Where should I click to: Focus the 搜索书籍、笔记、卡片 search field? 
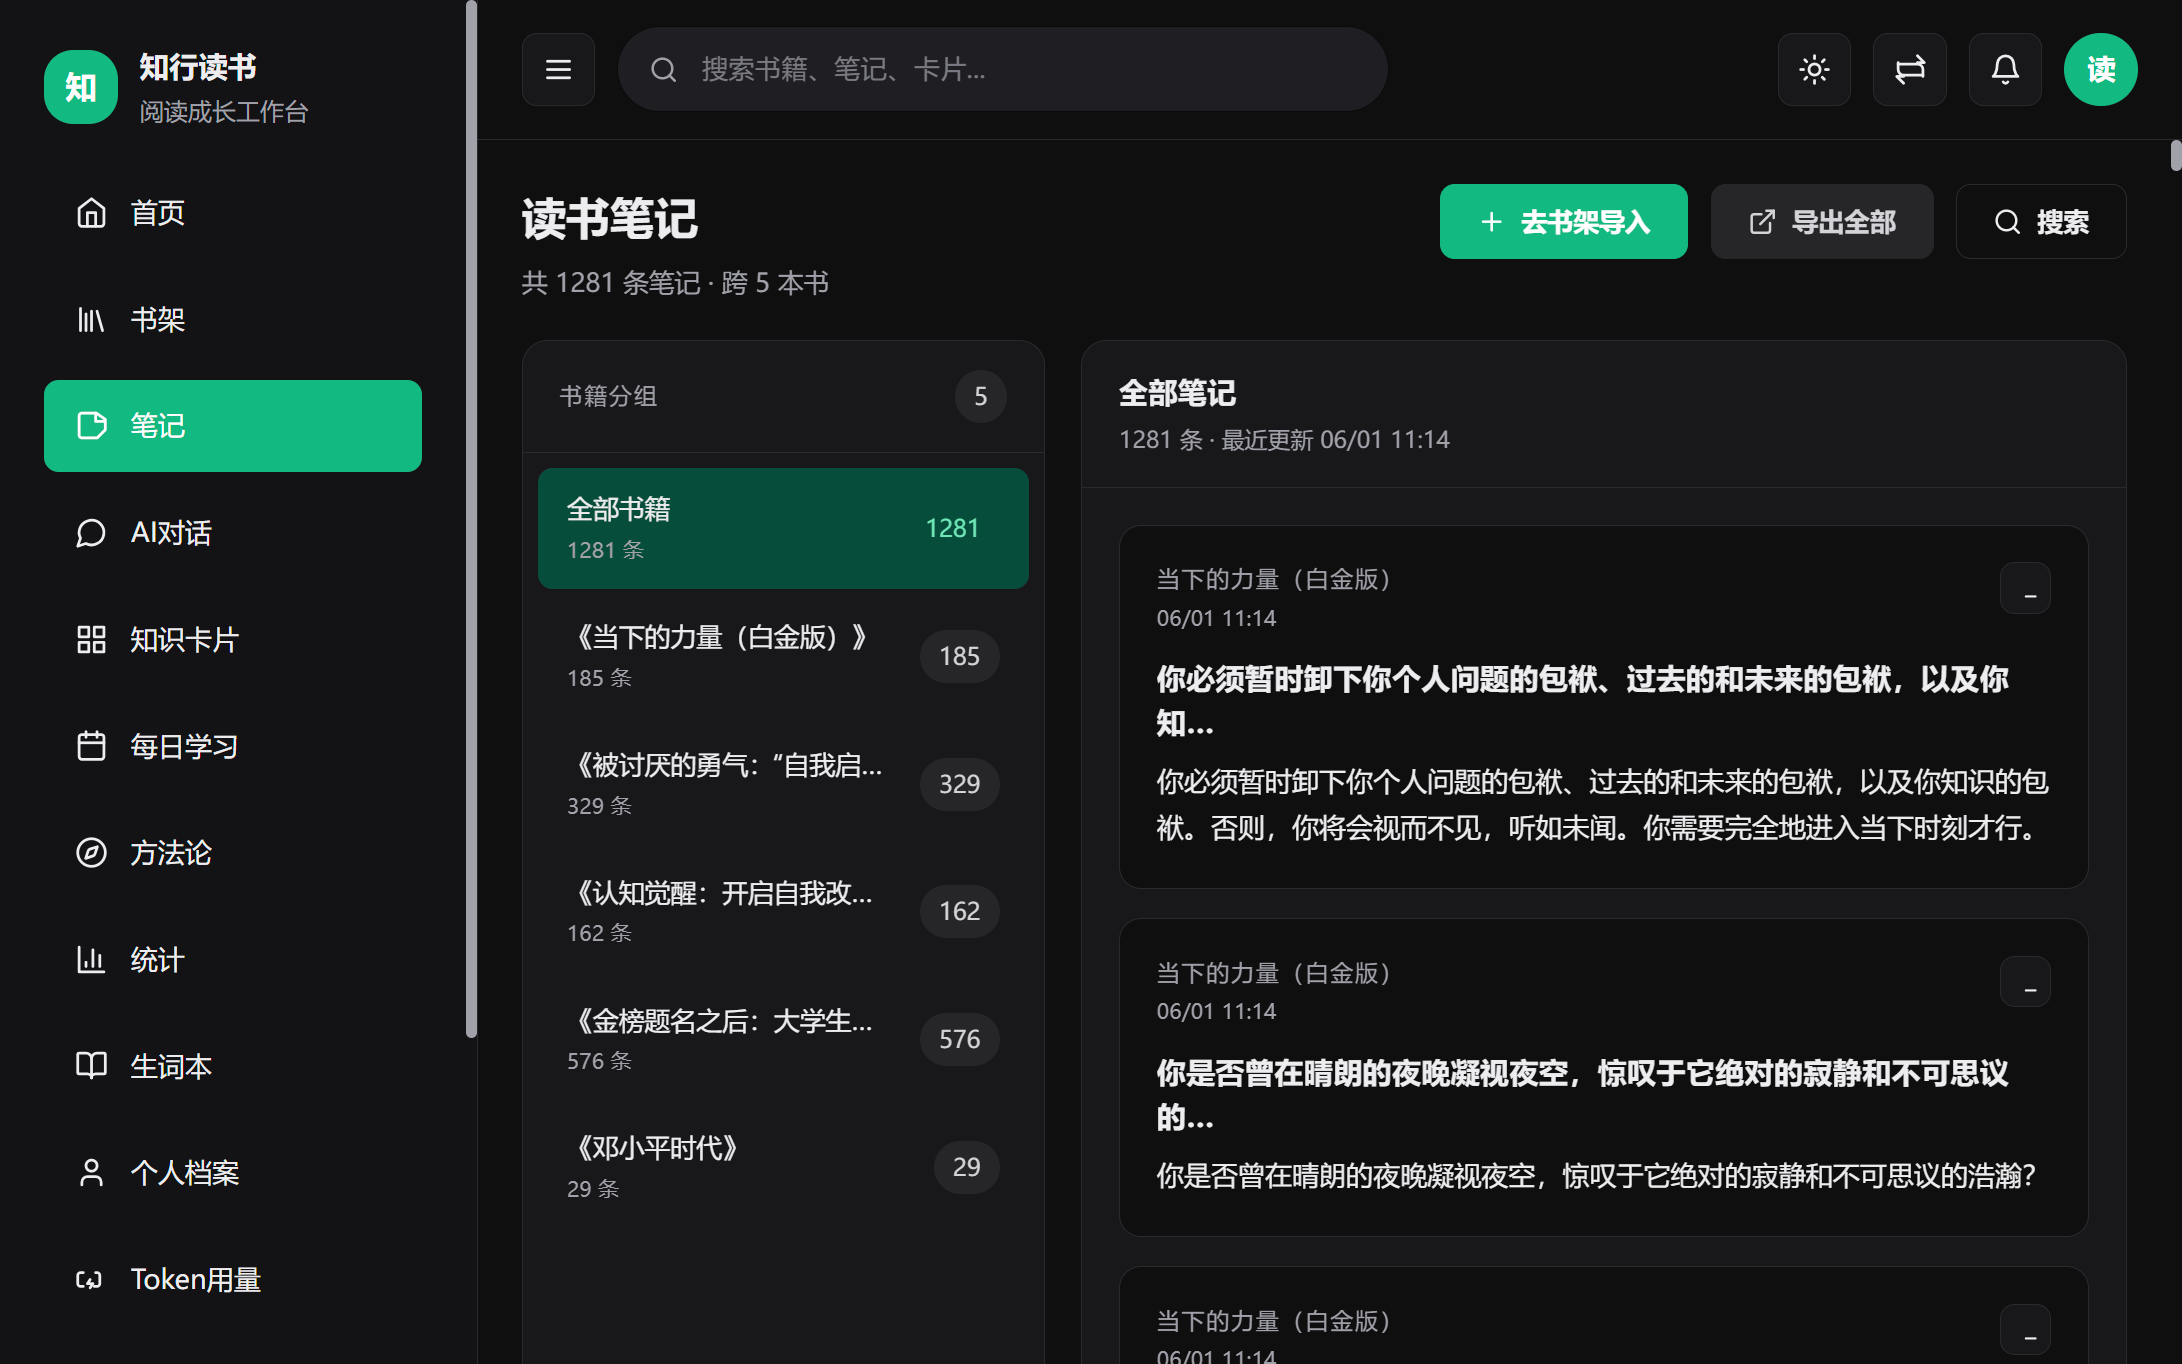(1002, 69)
